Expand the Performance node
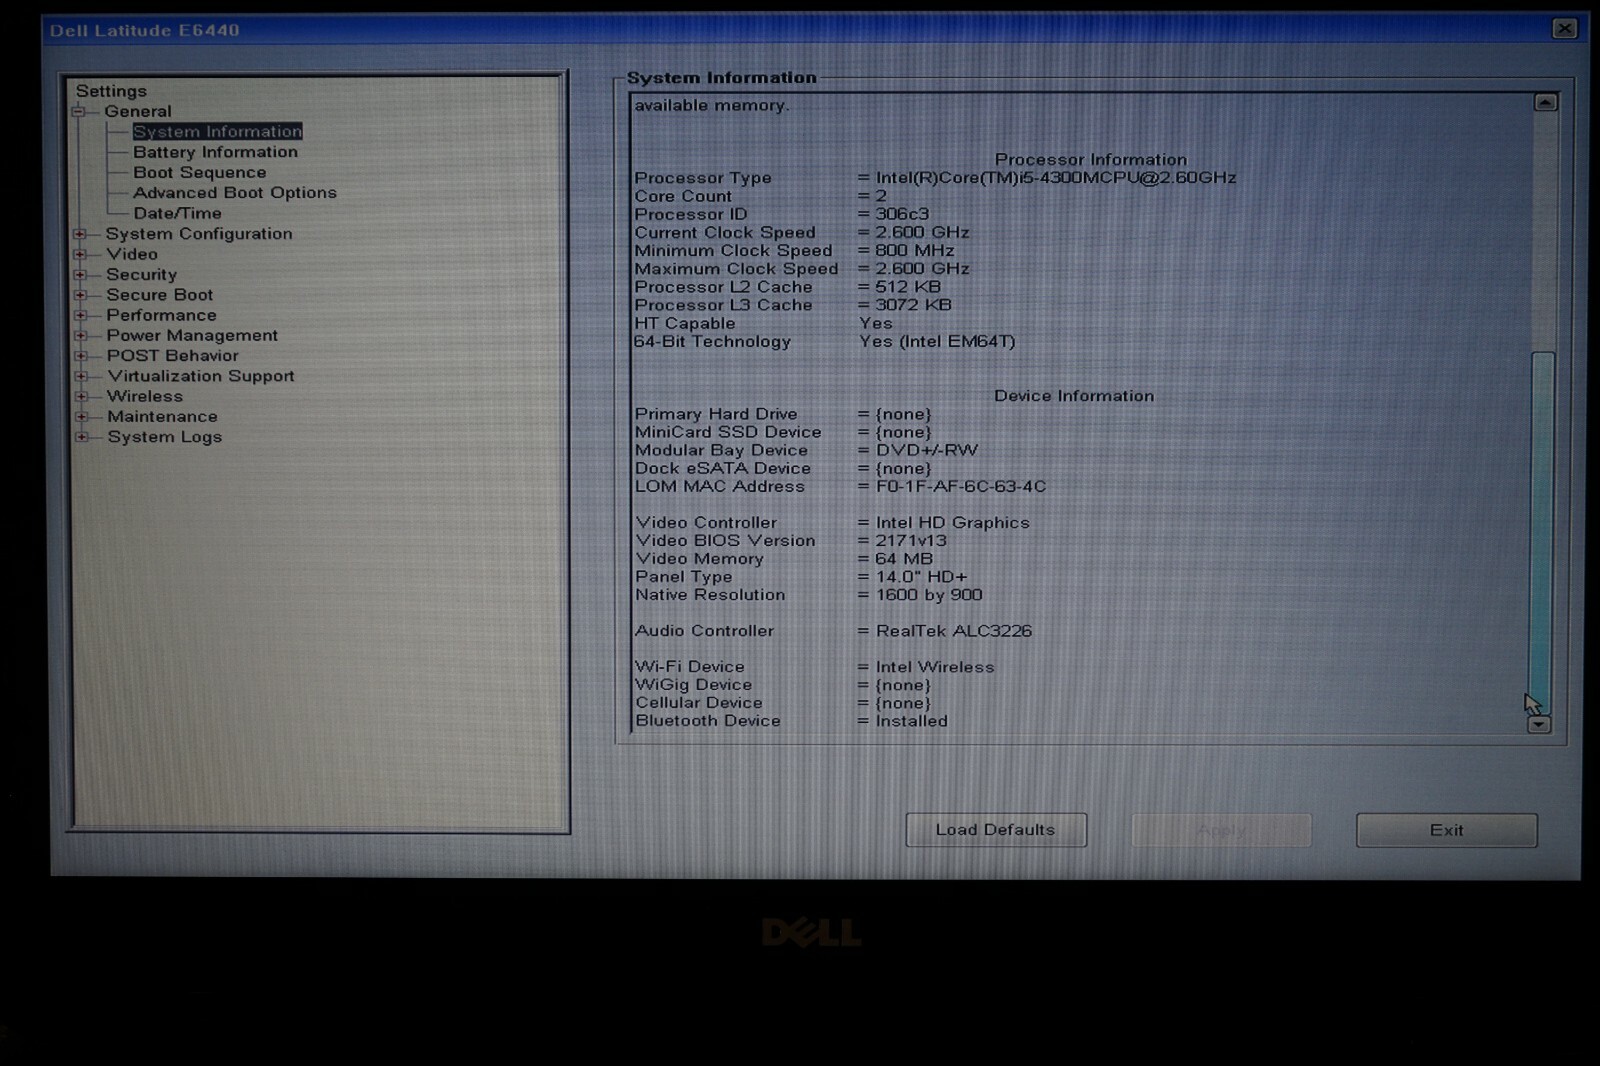 coord(80,315)
